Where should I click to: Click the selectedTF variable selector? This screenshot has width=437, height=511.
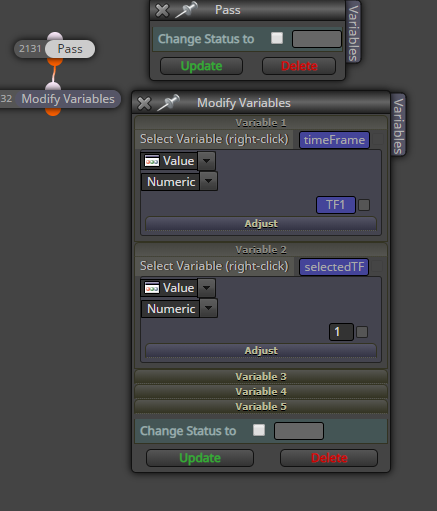tap(334, 267)
